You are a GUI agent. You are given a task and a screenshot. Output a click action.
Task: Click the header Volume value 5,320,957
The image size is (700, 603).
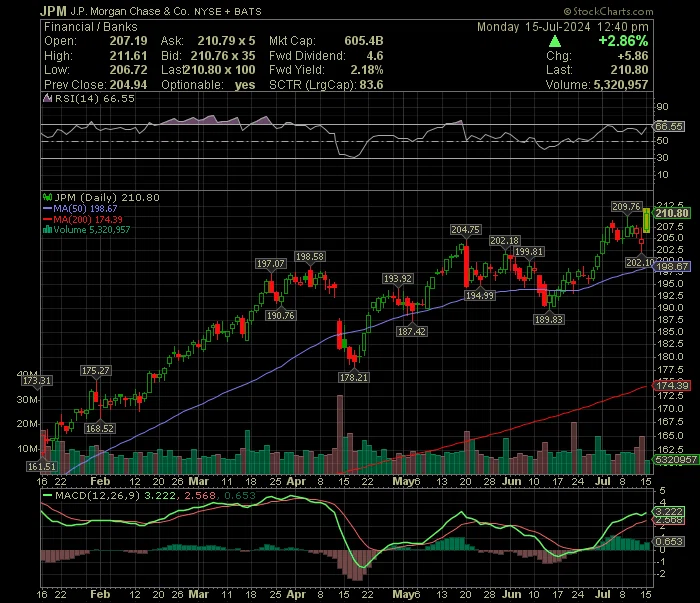621,85
